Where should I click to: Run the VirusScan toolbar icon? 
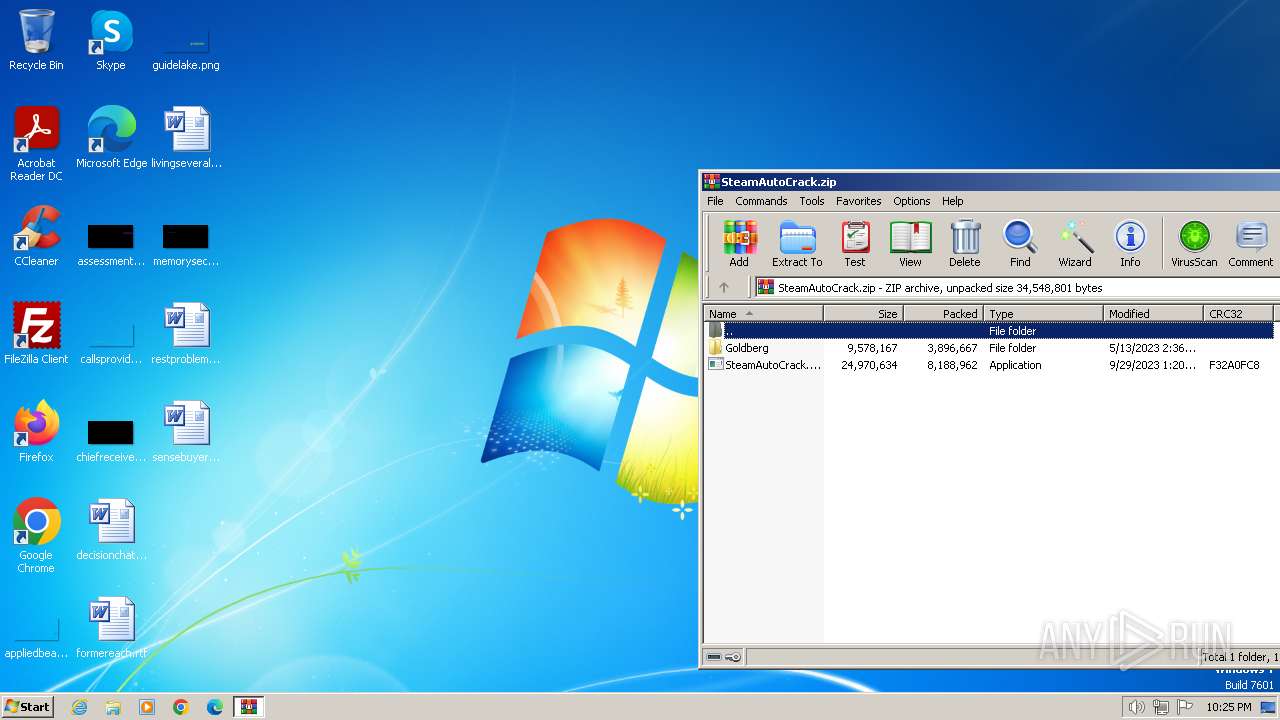[x=1194, y=244]
